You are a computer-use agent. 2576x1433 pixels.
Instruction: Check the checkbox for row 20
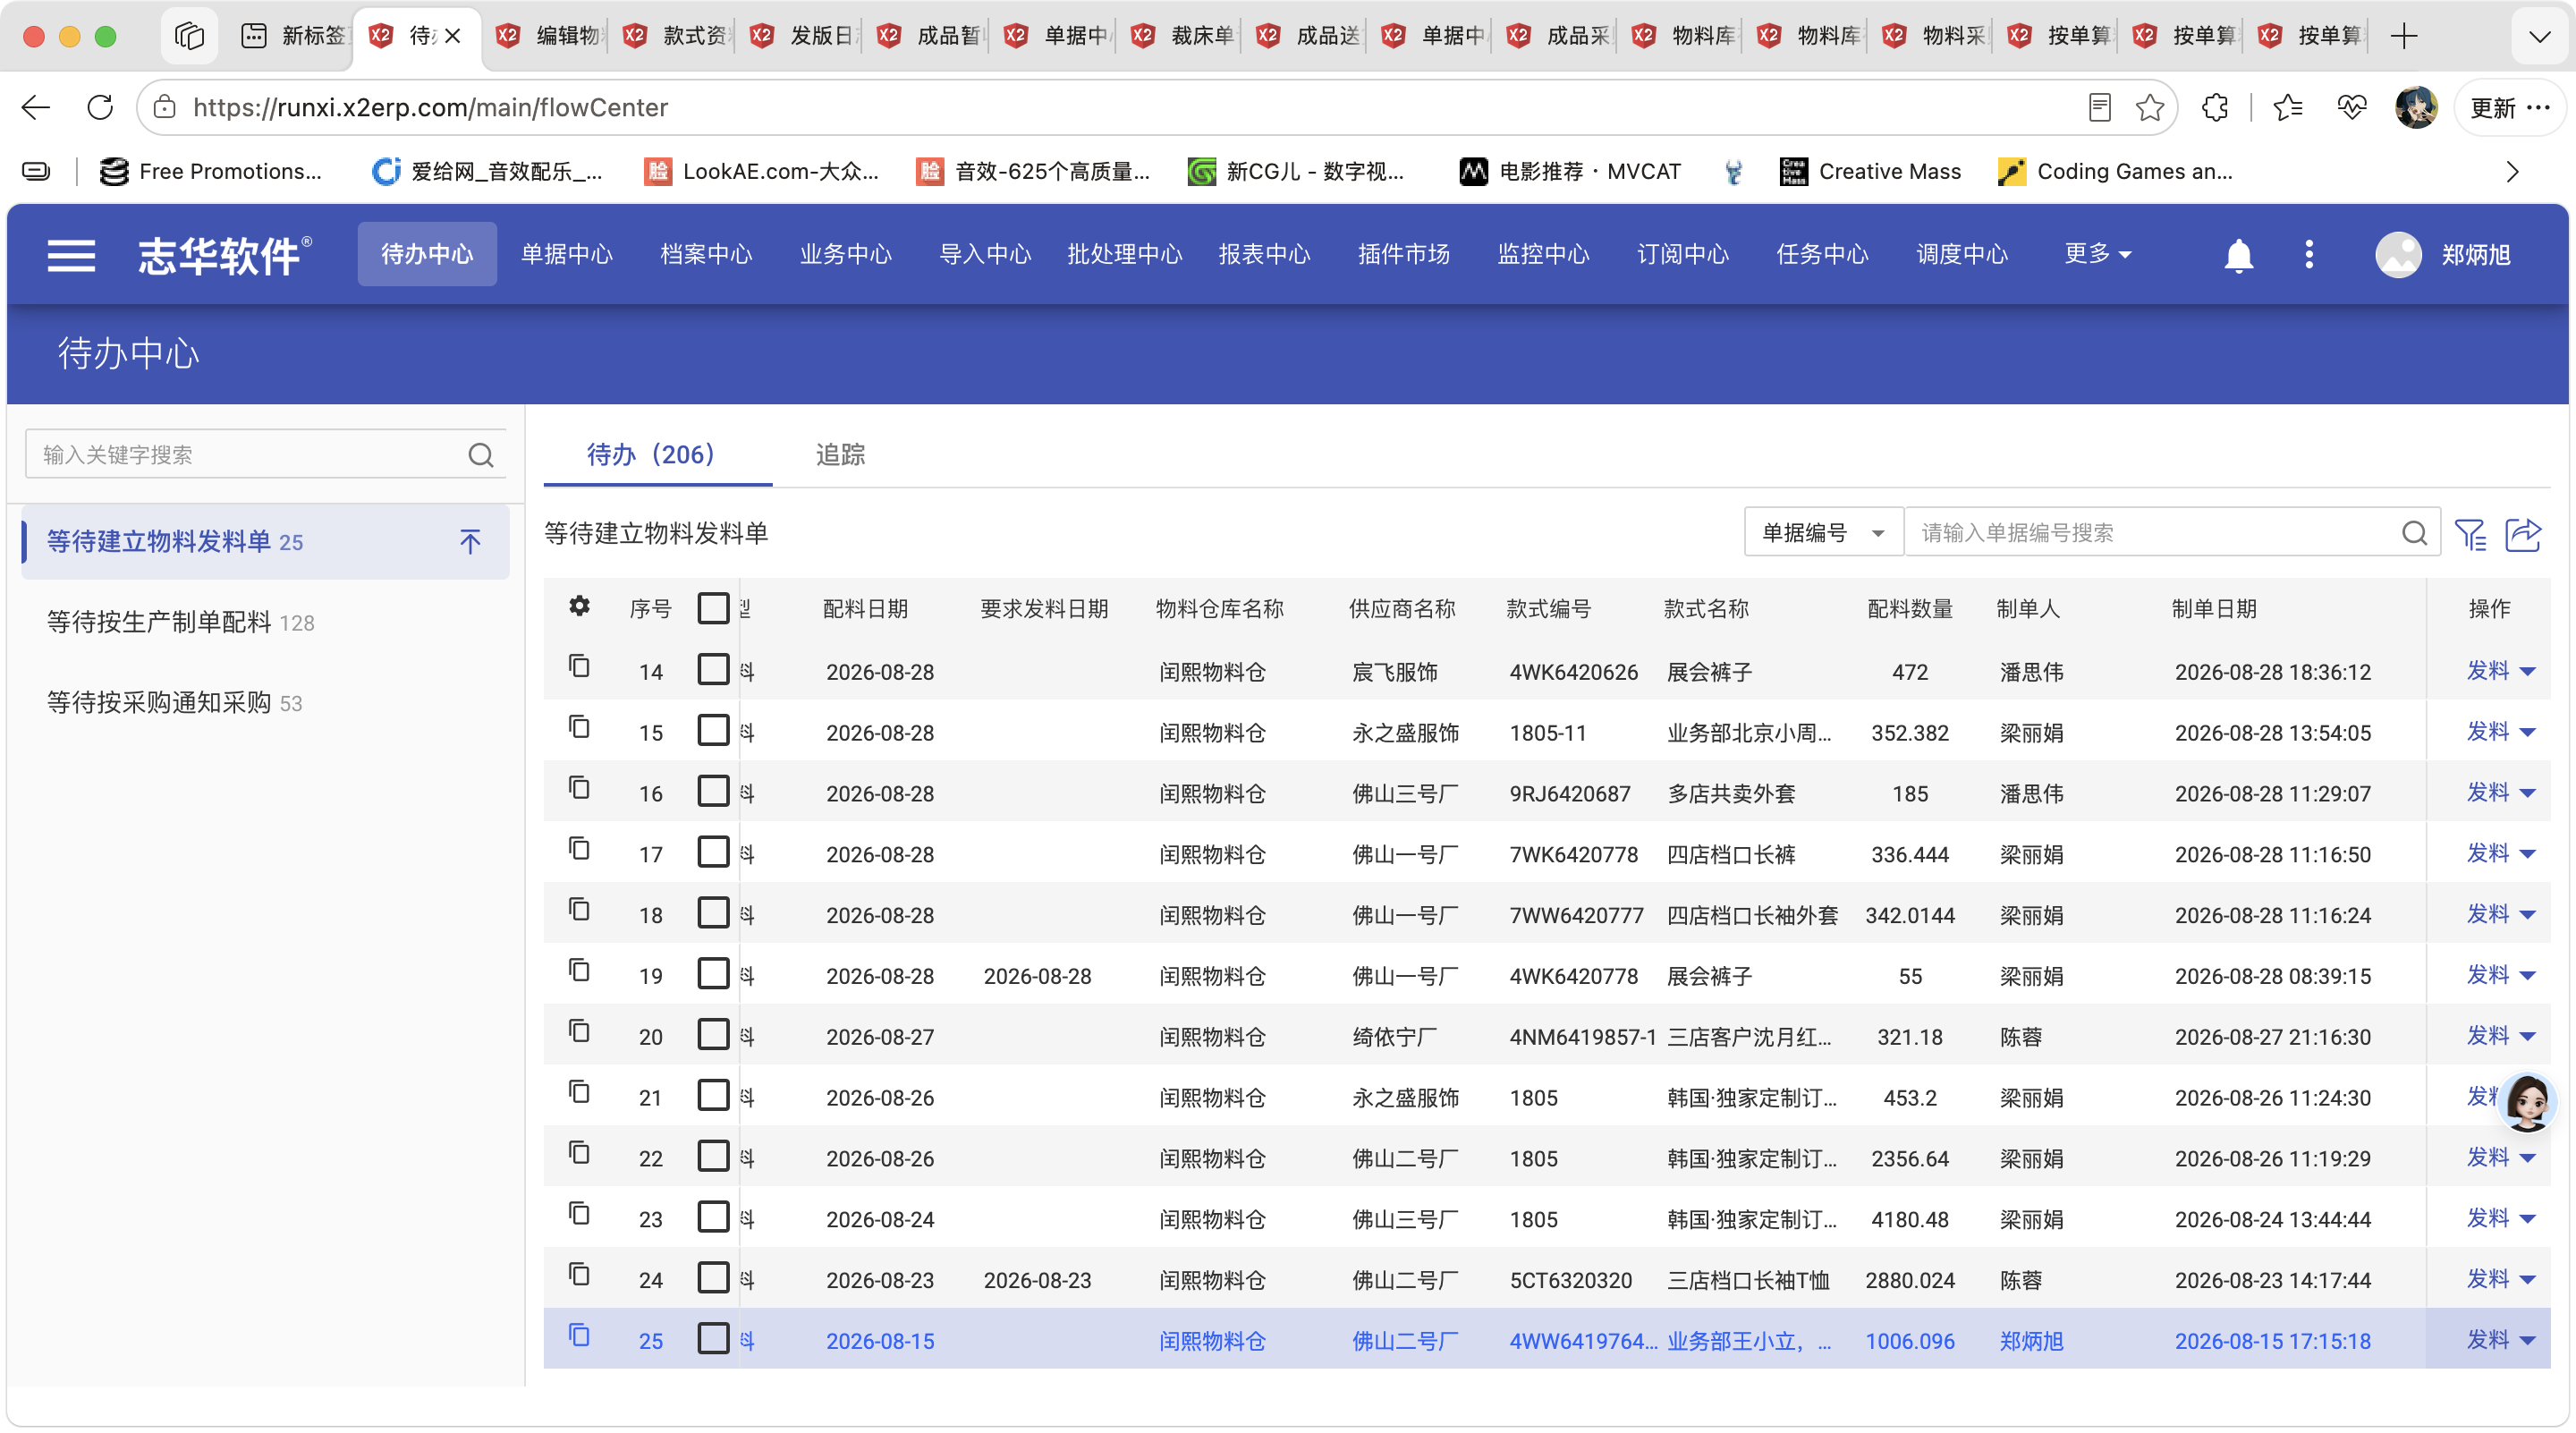coord(713,1035)
